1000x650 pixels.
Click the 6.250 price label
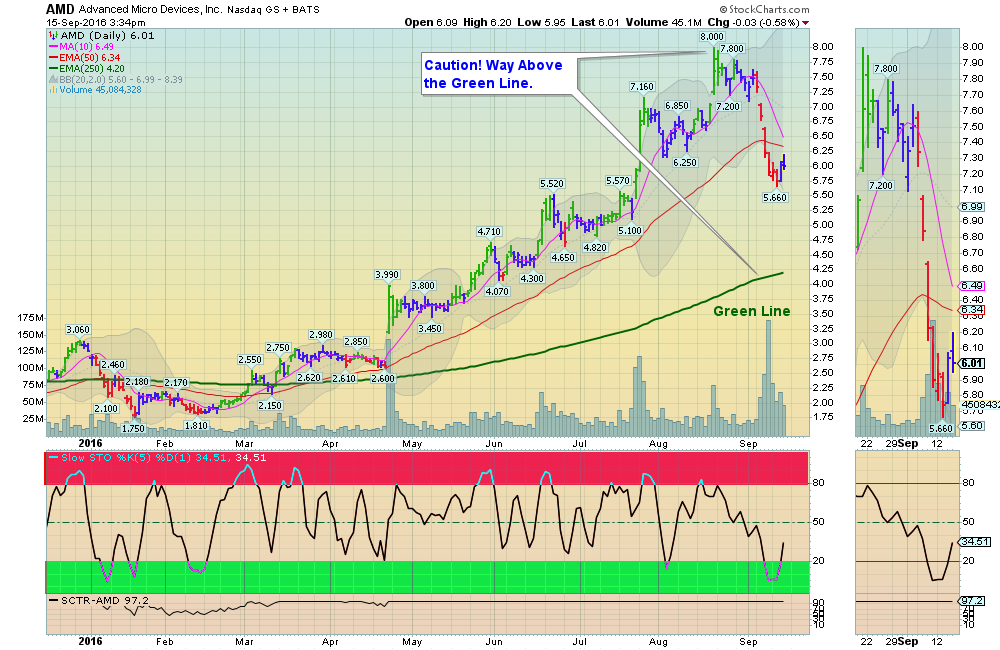click(685, 163)
